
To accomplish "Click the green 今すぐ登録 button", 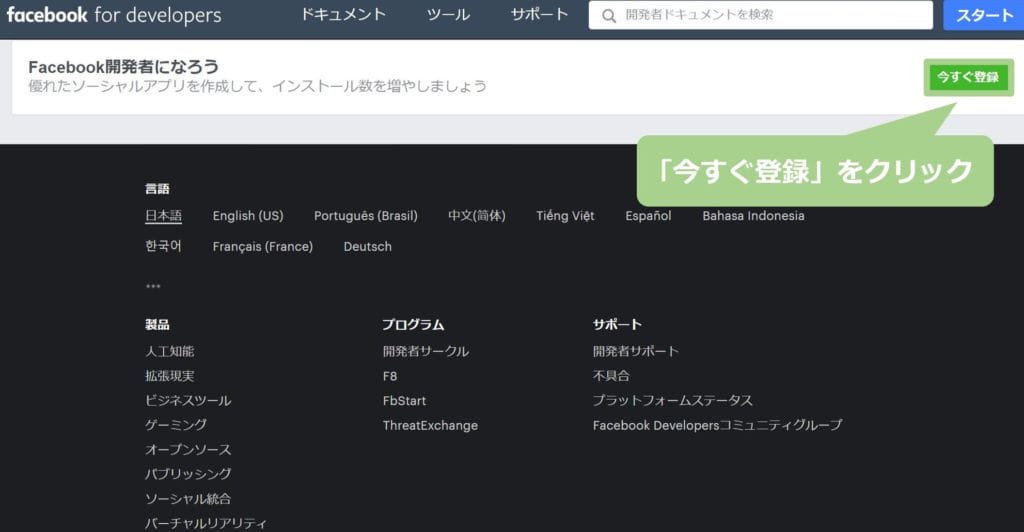I will tap(968, 77).
